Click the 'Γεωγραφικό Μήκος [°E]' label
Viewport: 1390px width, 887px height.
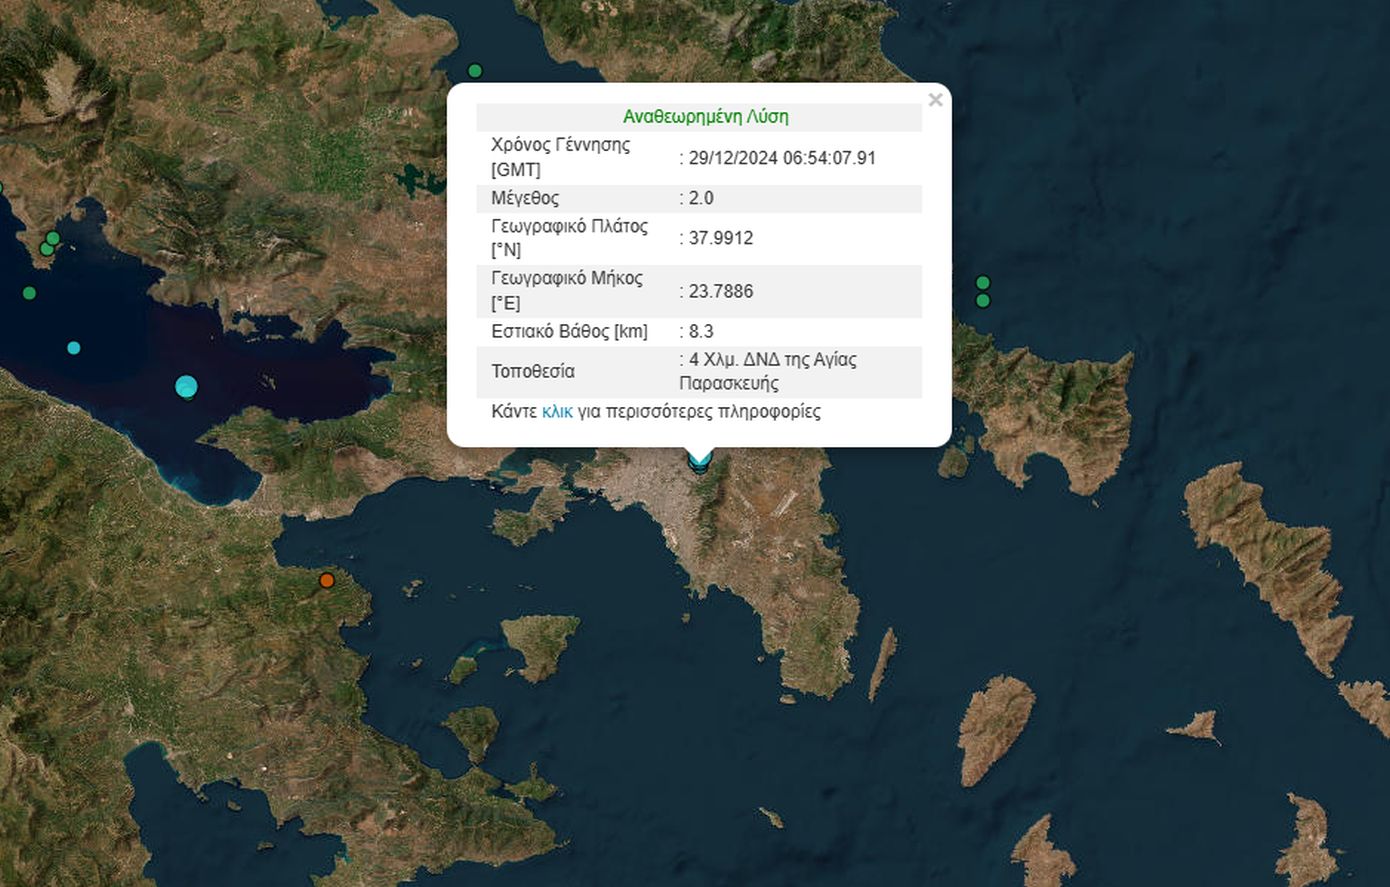pos(567,291)
